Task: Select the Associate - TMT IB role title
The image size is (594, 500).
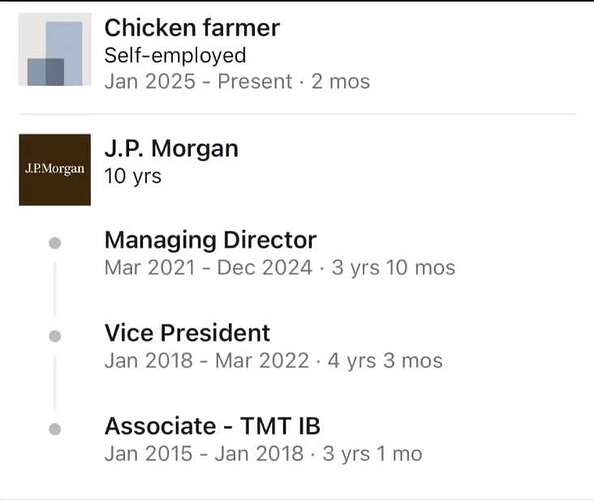Action: (x=213, y=426)
